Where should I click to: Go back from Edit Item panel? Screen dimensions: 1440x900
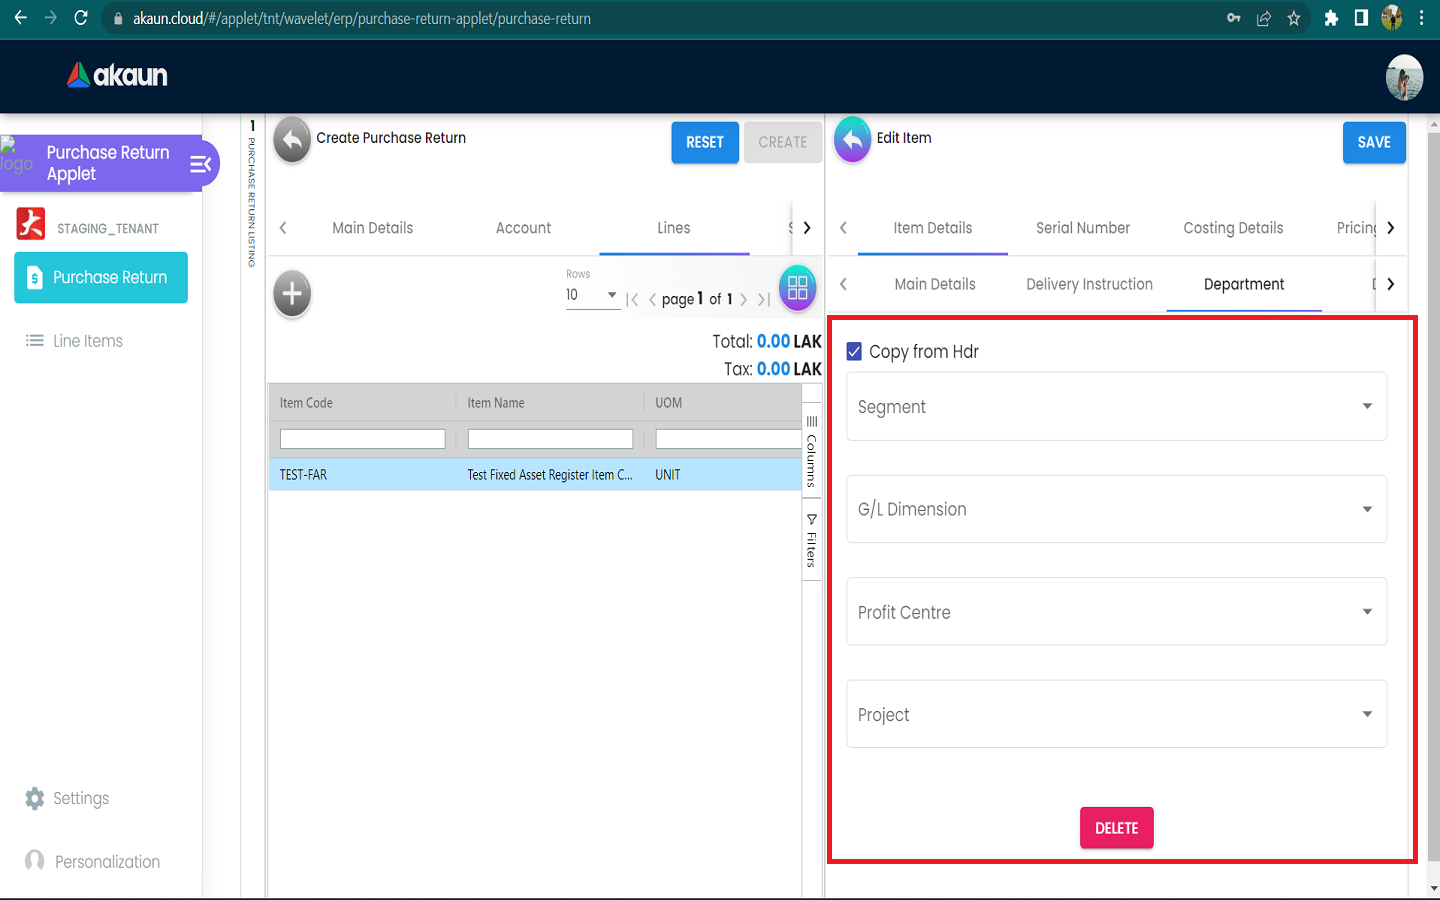[852, 140]
